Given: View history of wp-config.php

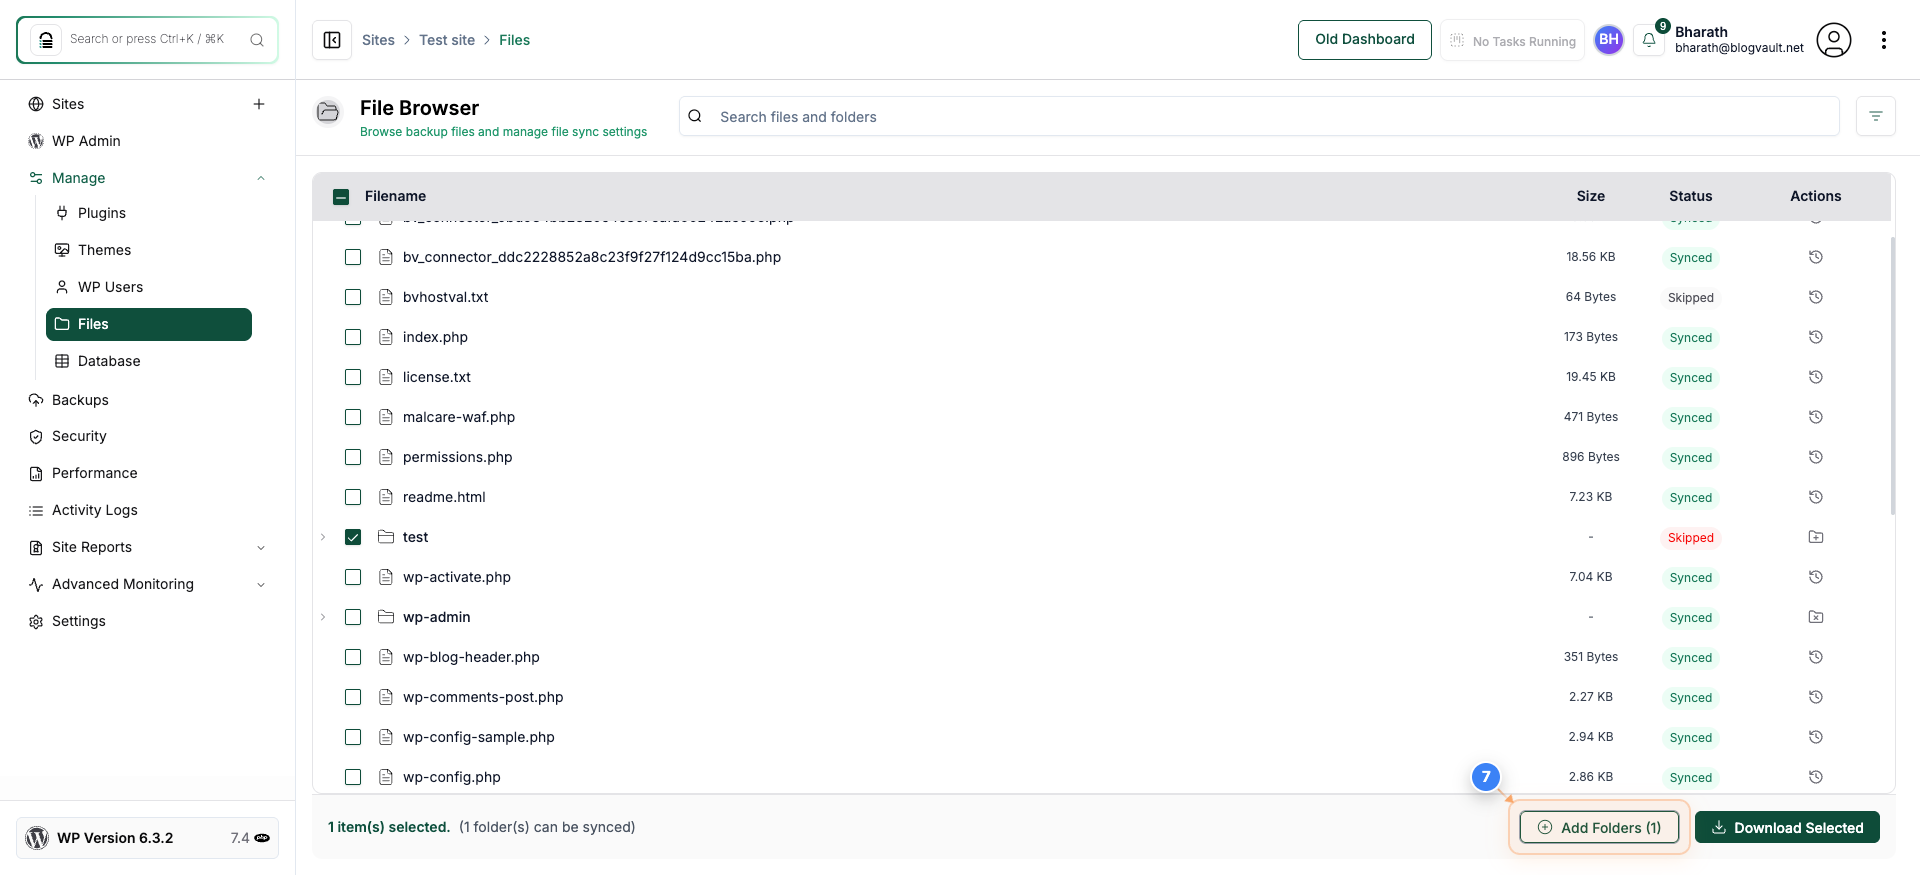Looking at the screenshot, I should (x=1816, y=777).
